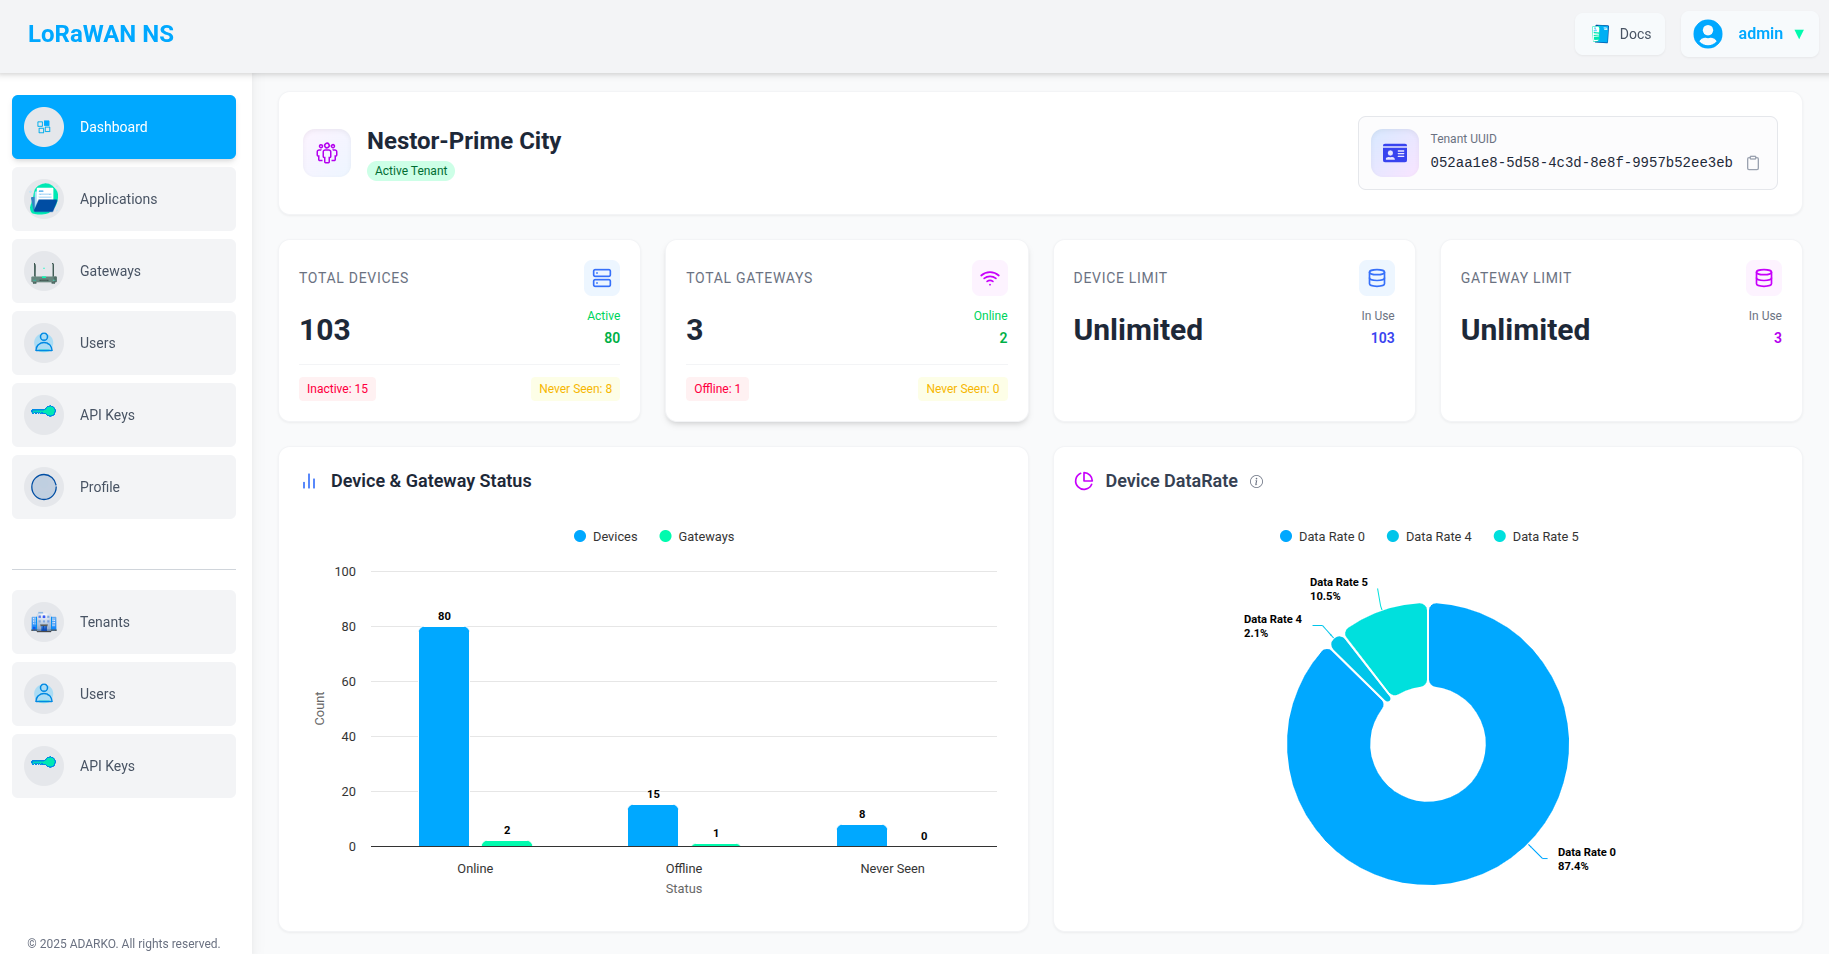The height and width of the screenshot is (954, 1829).
Task: Click the tenant ID card icon
Action: 1394,153
